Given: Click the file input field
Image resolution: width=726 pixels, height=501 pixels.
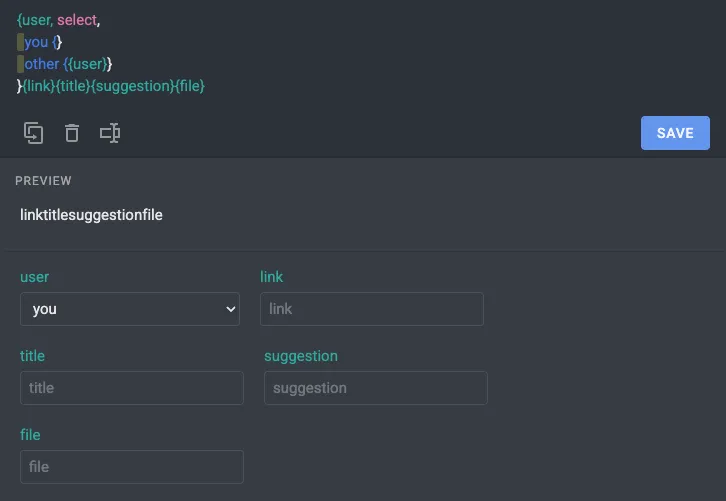Looking at the screenshot, I should [x=131, y=467].
